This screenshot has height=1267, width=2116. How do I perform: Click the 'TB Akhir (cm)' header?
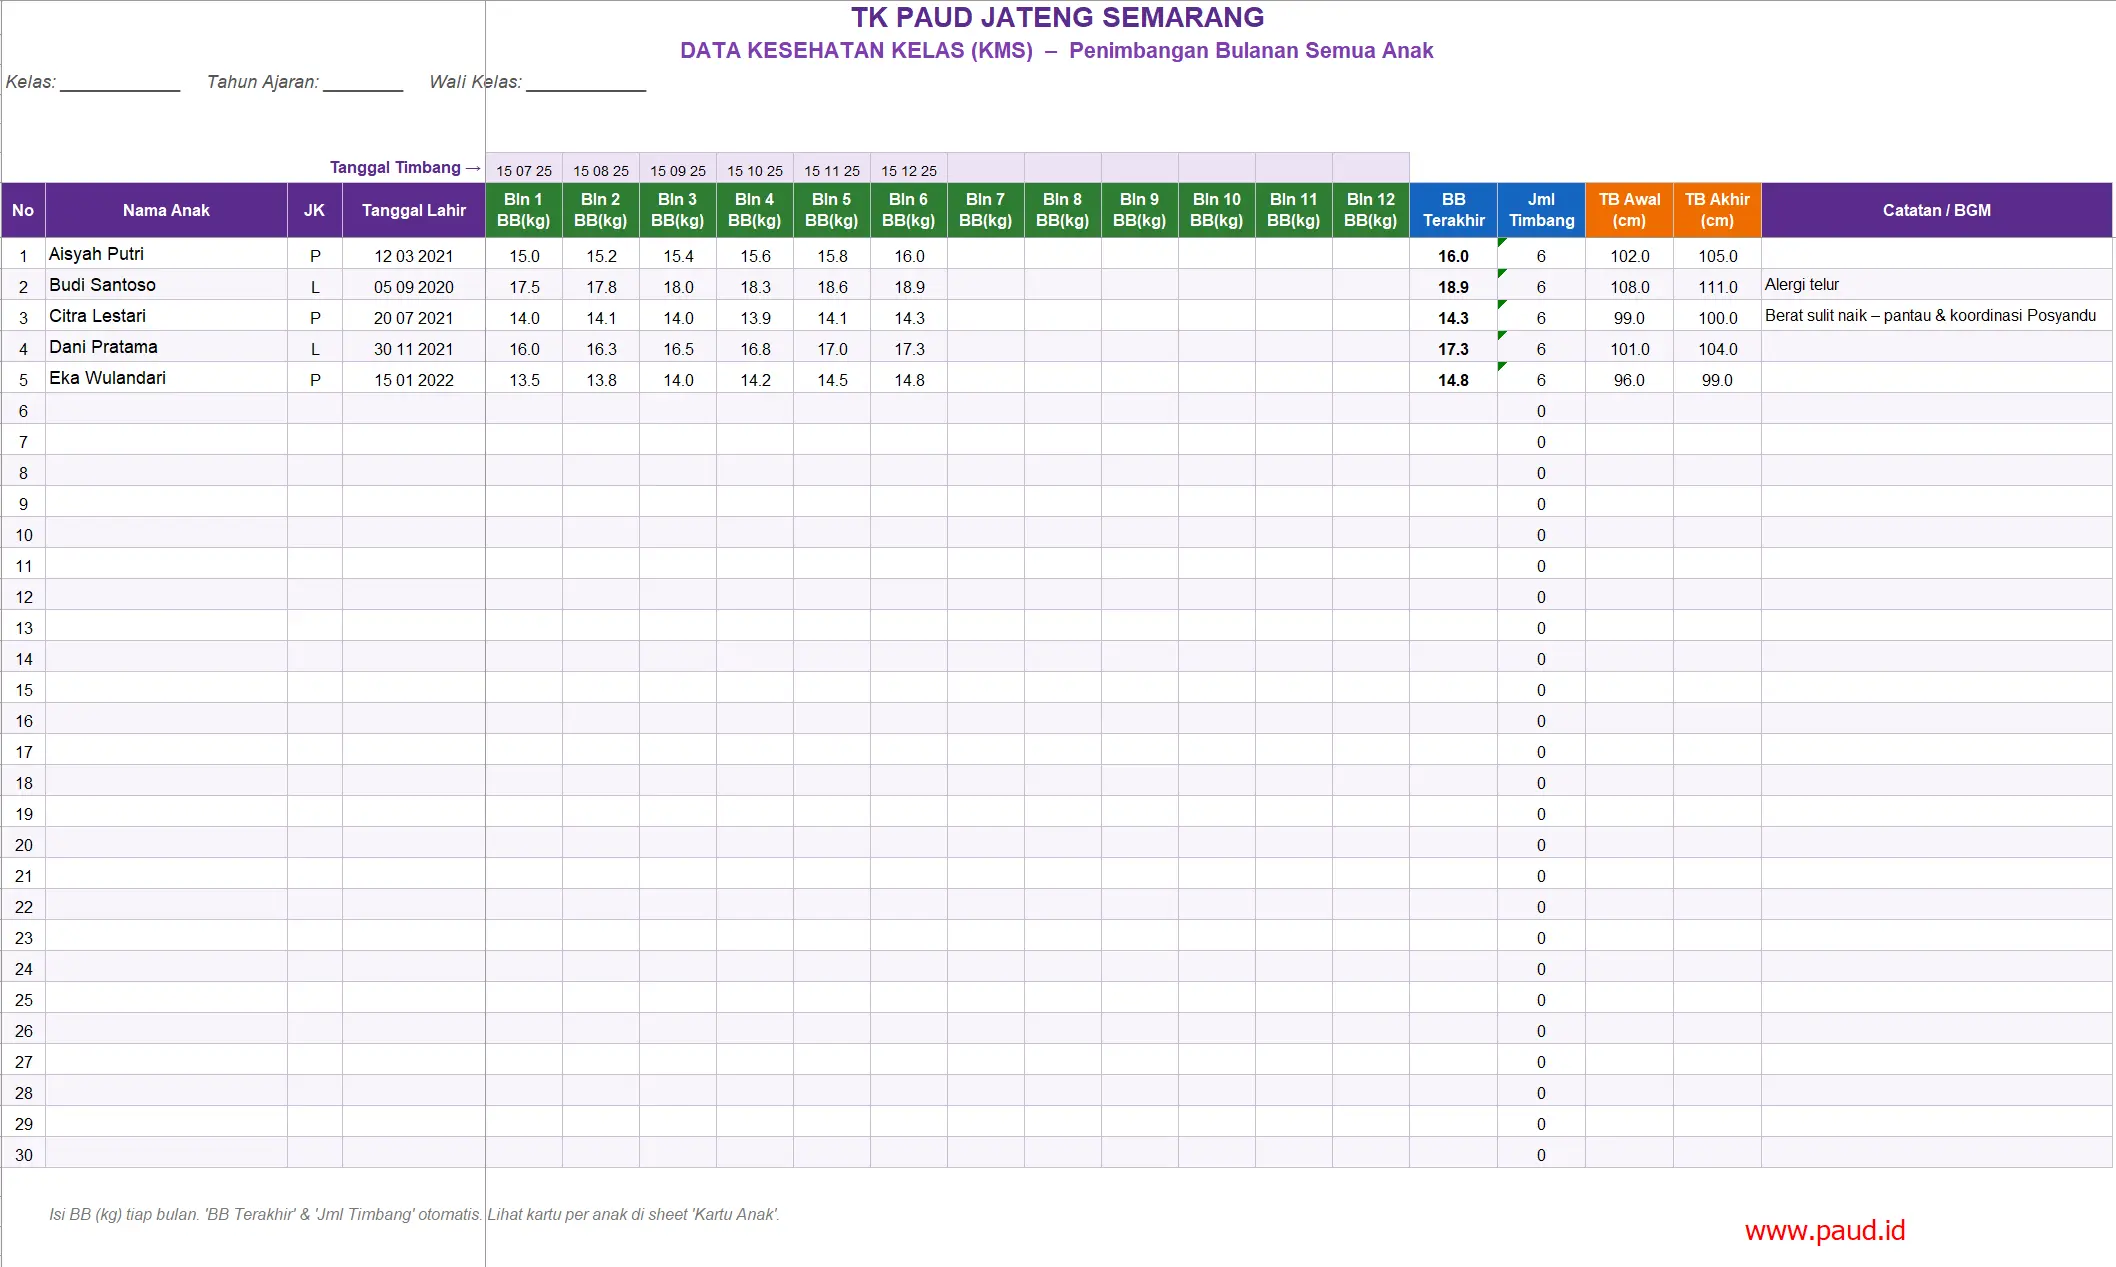click(1718, 210)
